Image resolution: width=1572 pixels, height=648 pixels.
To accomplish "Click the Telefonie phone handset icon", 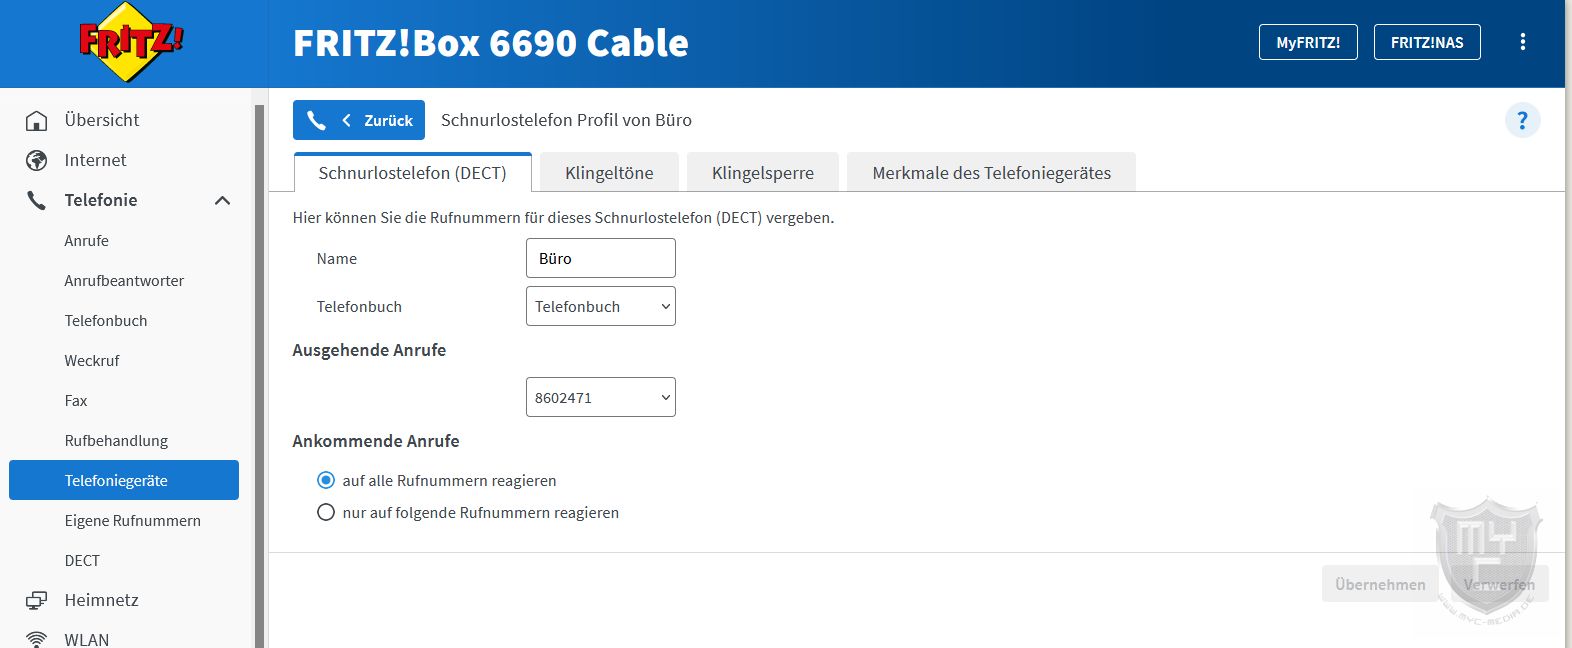I will [37, 200].
